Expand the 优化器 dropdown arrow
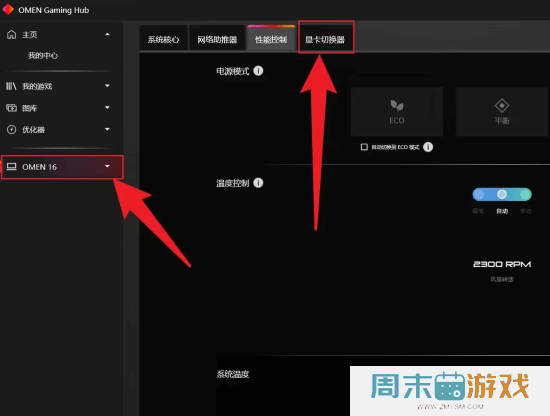The width and height of the screenshot is (550, 416). (107, 129)
